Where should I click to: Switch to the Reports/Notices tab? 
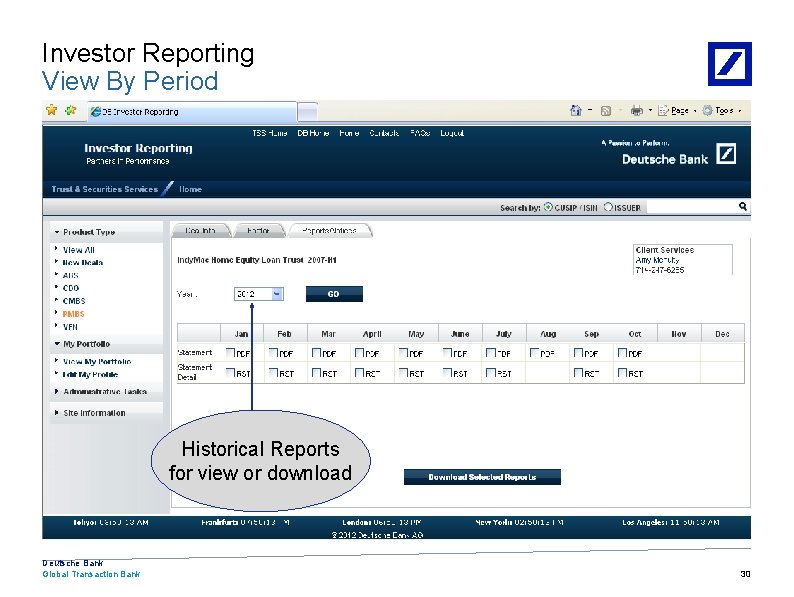pos(330,230)
